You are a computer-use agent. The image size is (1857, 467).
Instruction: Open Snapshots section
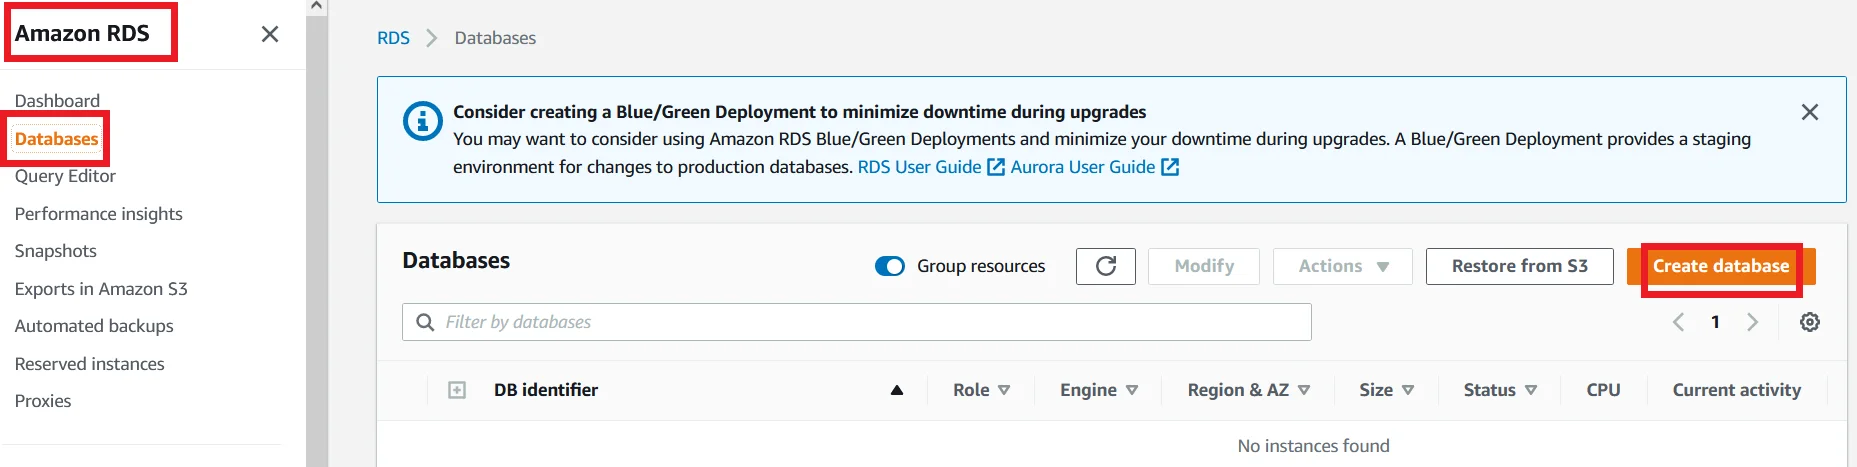[x=55, y=251]
